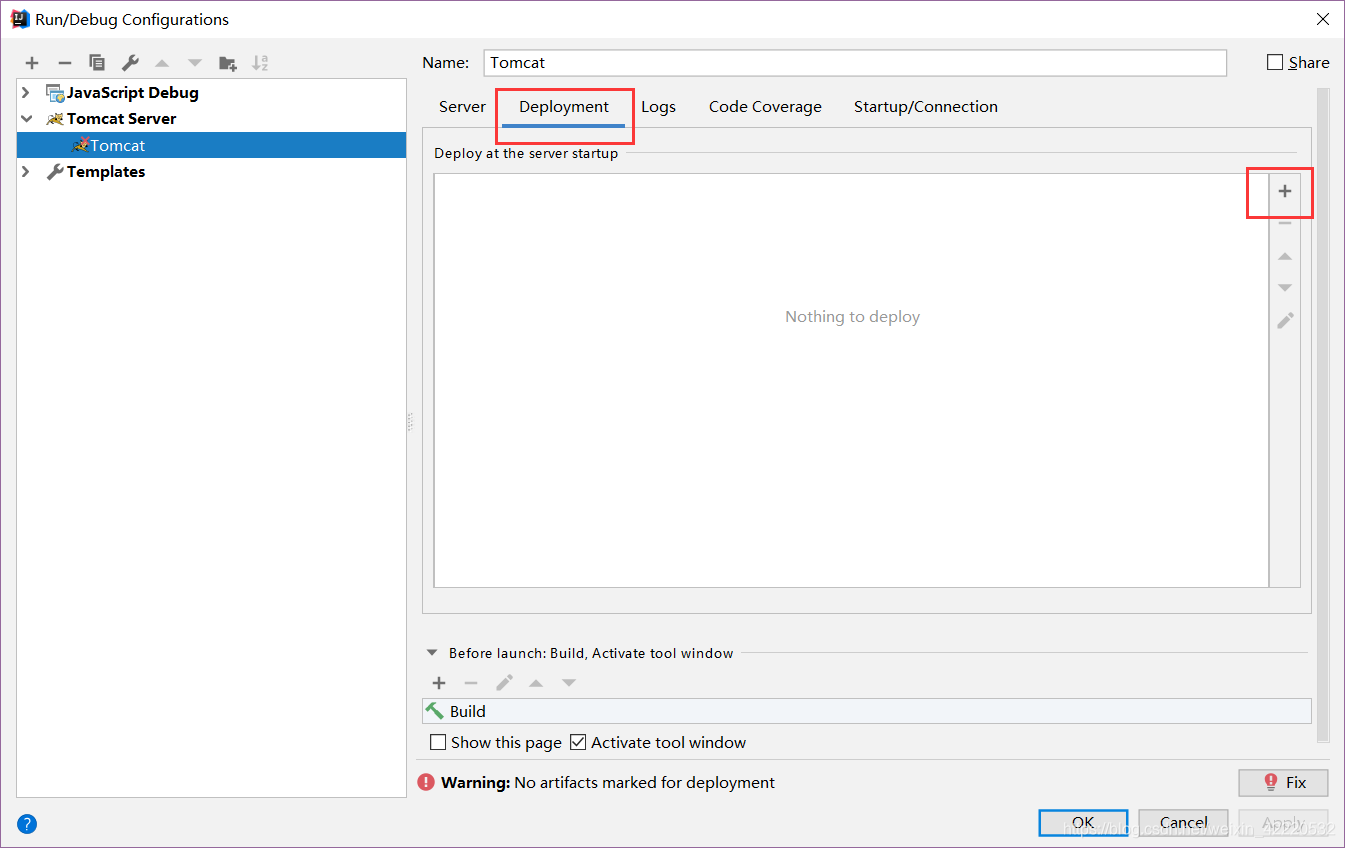Select the JavaScript Debug tree label
Image resolution: width=1345 pixels, height=848 pixels.
click(133, 93)
